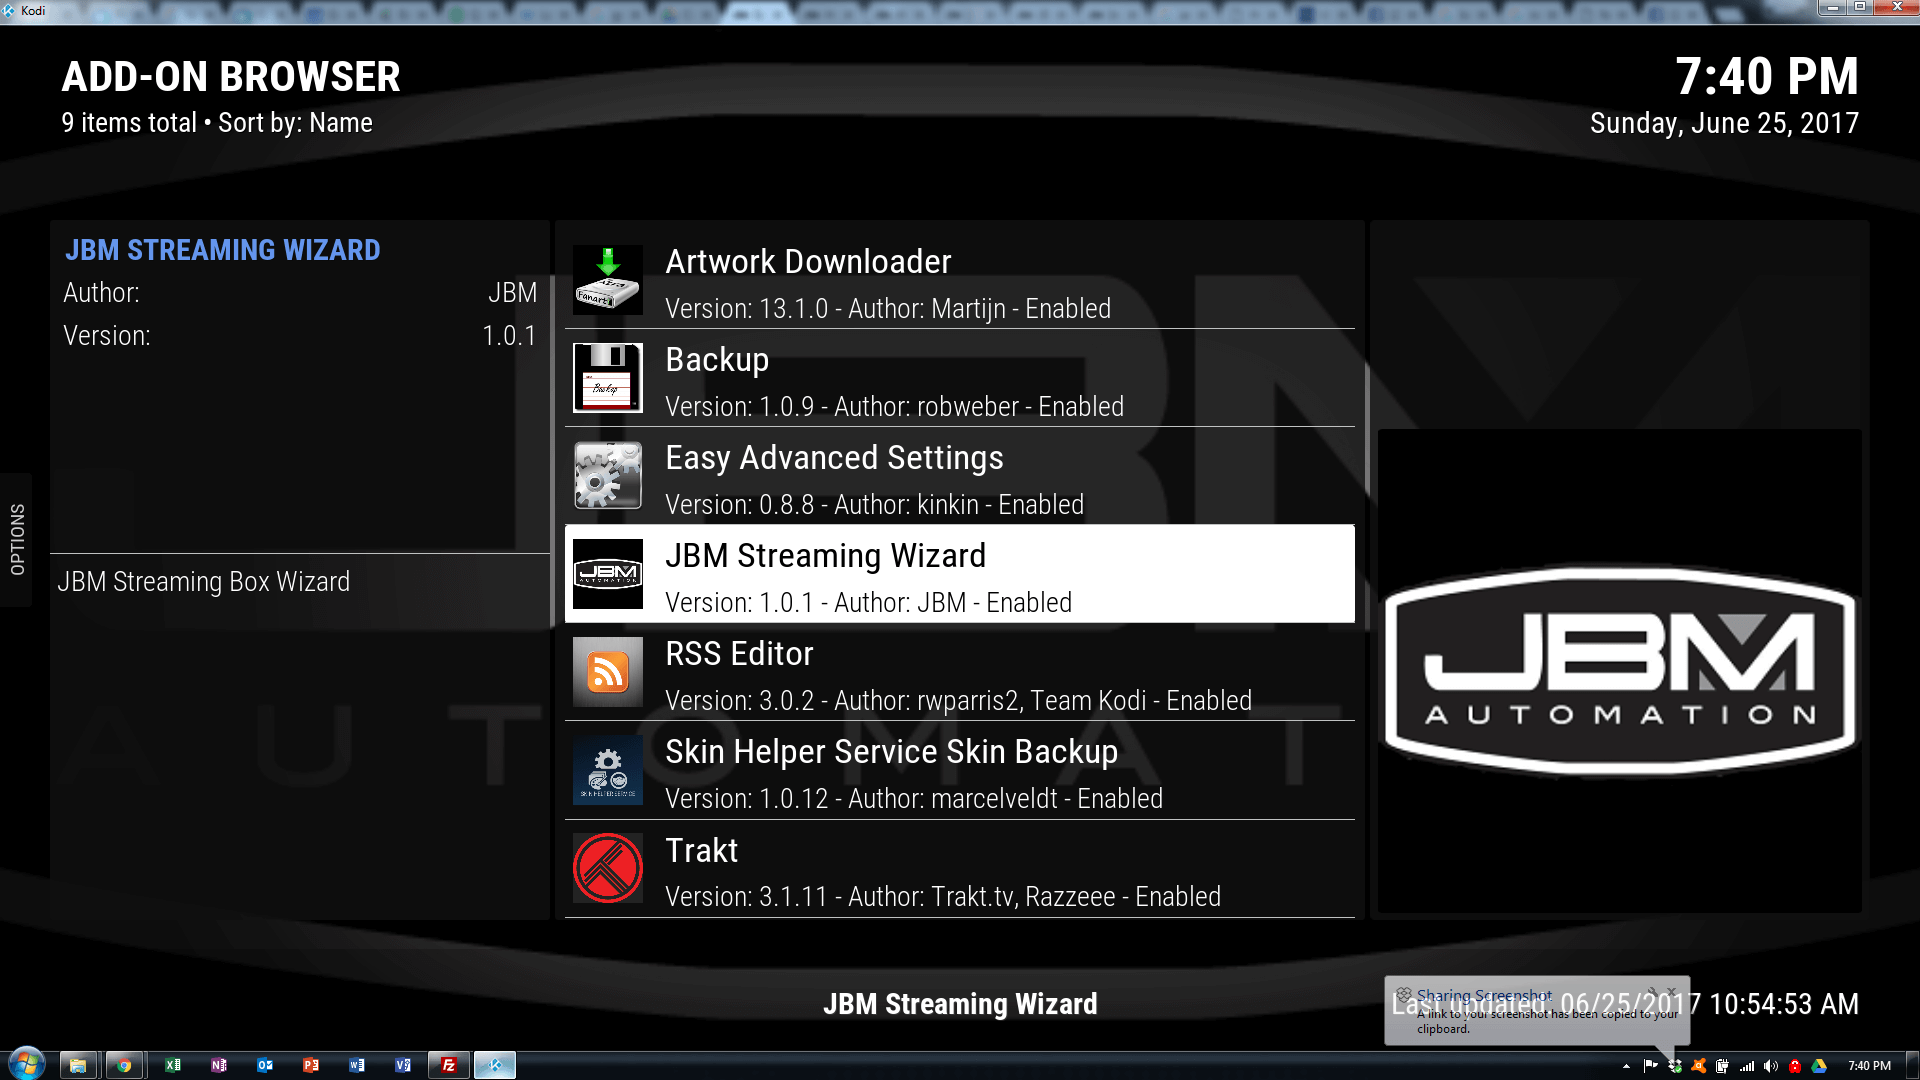Click the Artwork Downloader add-on icon
The image size is (1920, 1080).
click(608, 280)
